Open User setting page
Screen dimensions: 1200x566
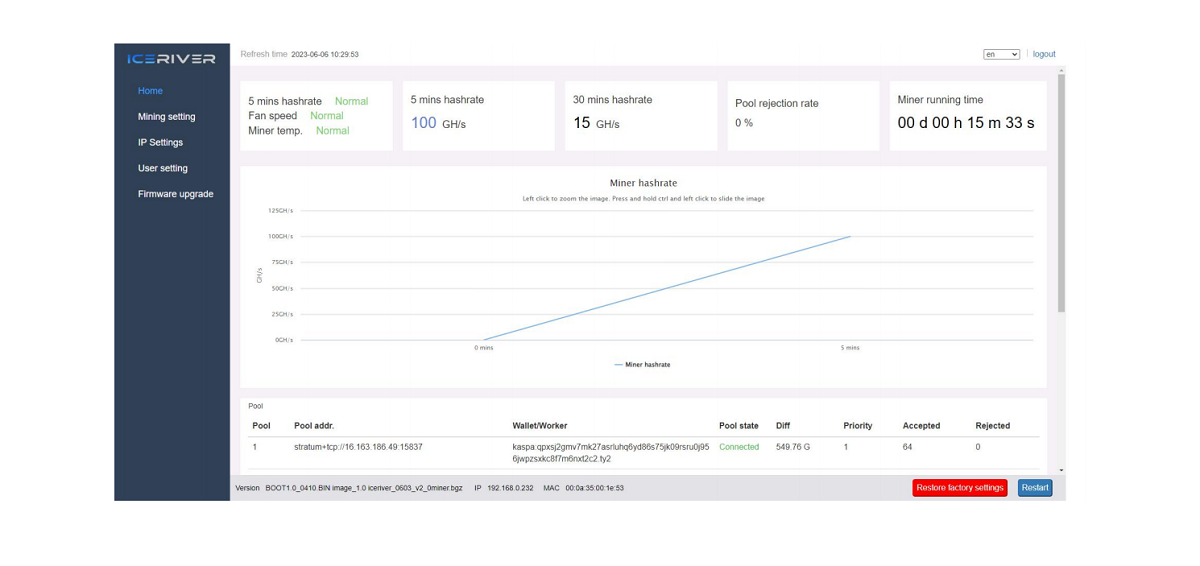[162, 169]
